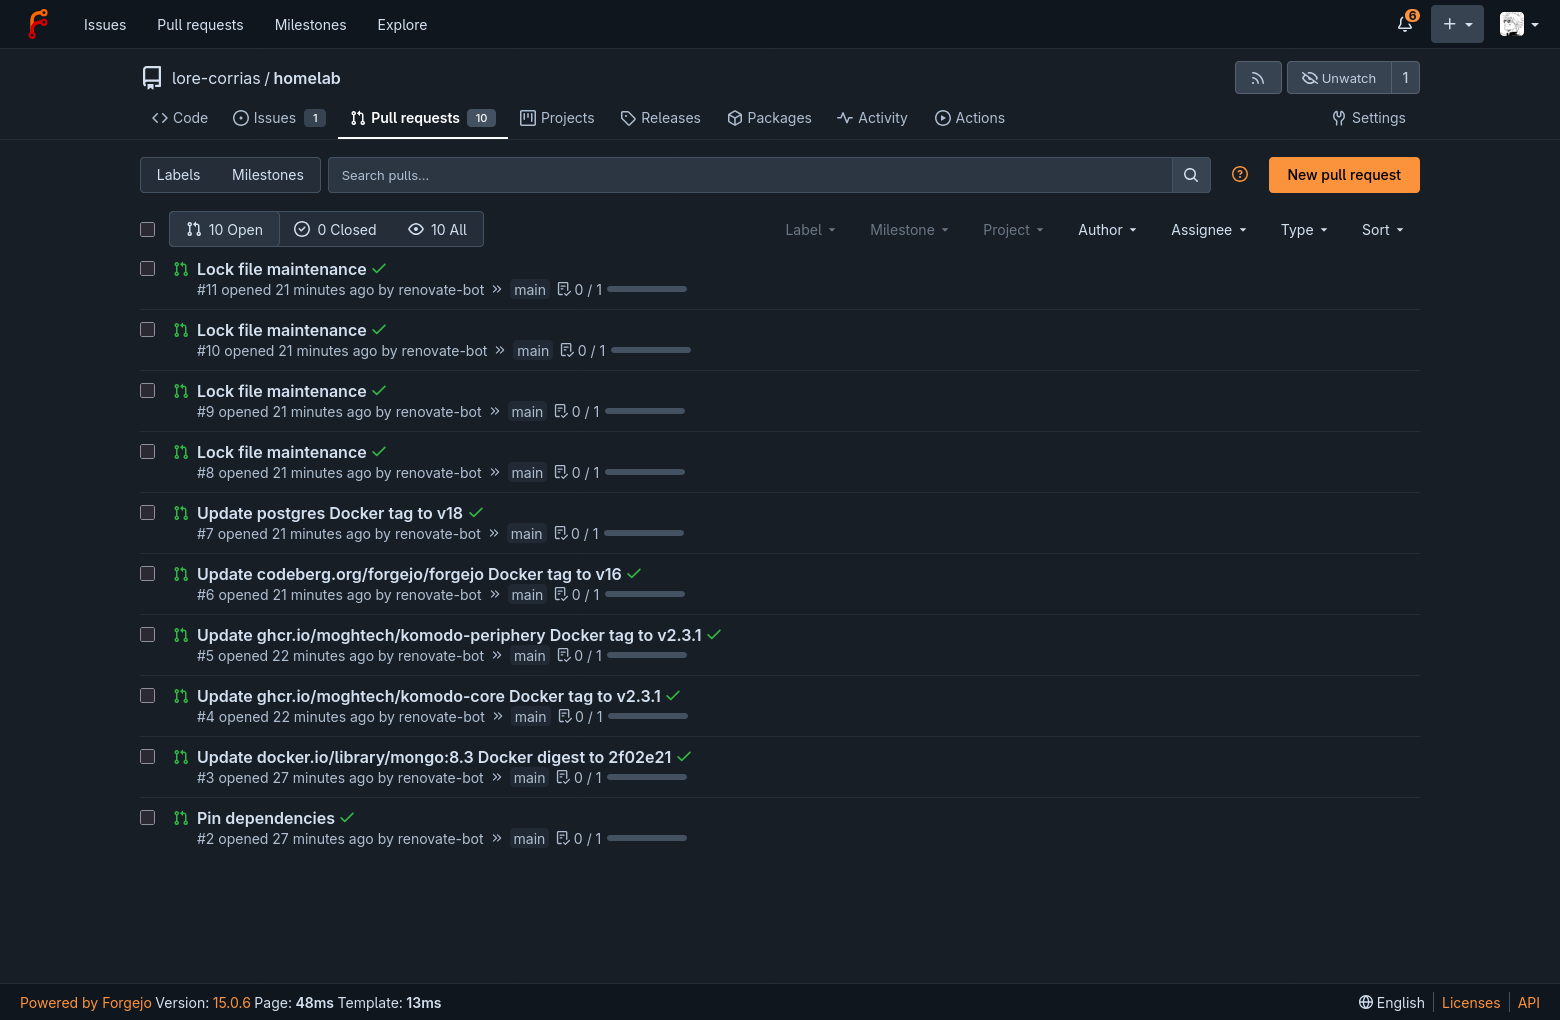
Task: Tick the select-all pull requests checkbox
Action: point(148,230)
